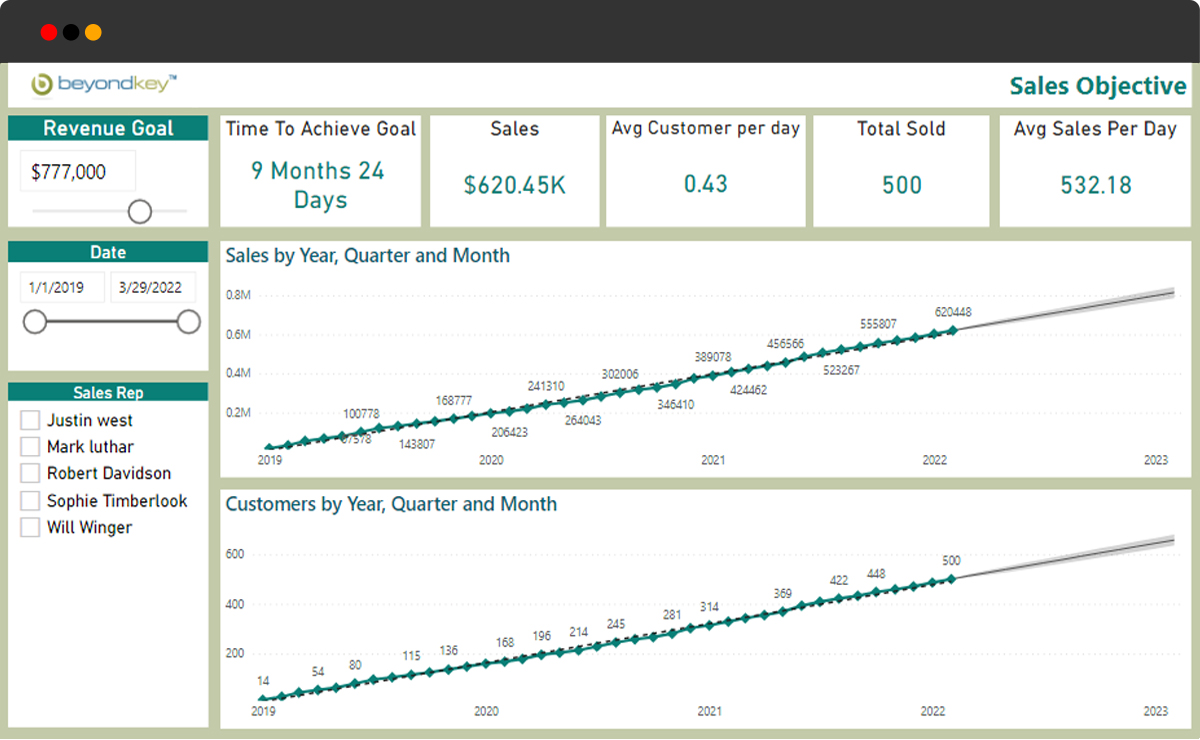Click the left handle of the date slider

pos(36,322)
